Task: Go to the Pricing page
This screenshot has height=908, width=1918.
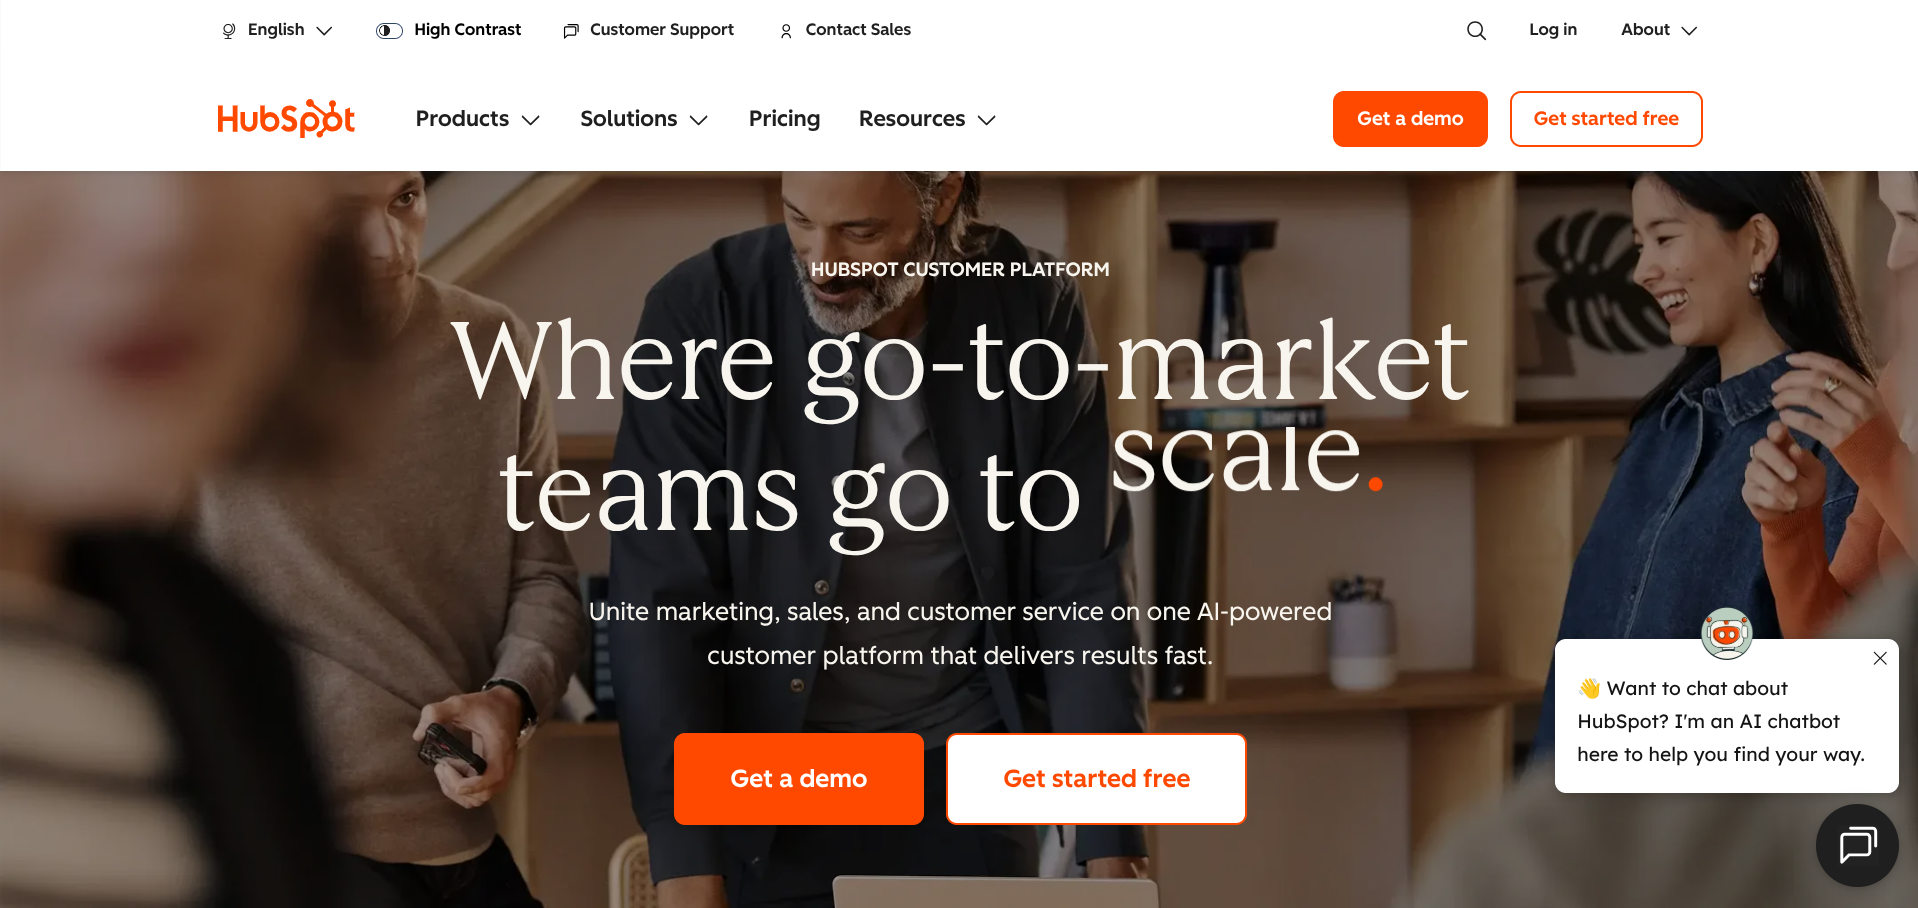Action: 784,119
